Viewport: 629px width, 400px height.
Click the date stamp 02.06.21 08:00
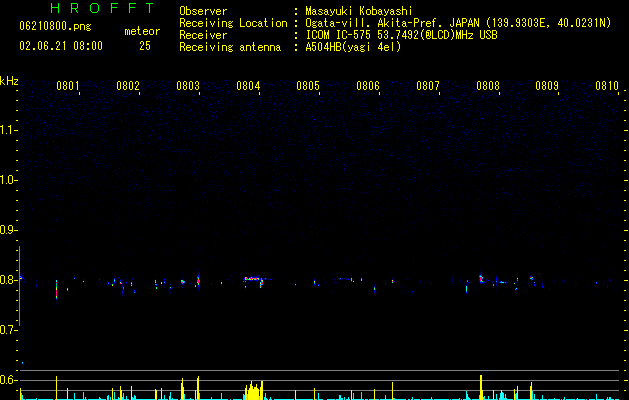(x=61, y=46)
